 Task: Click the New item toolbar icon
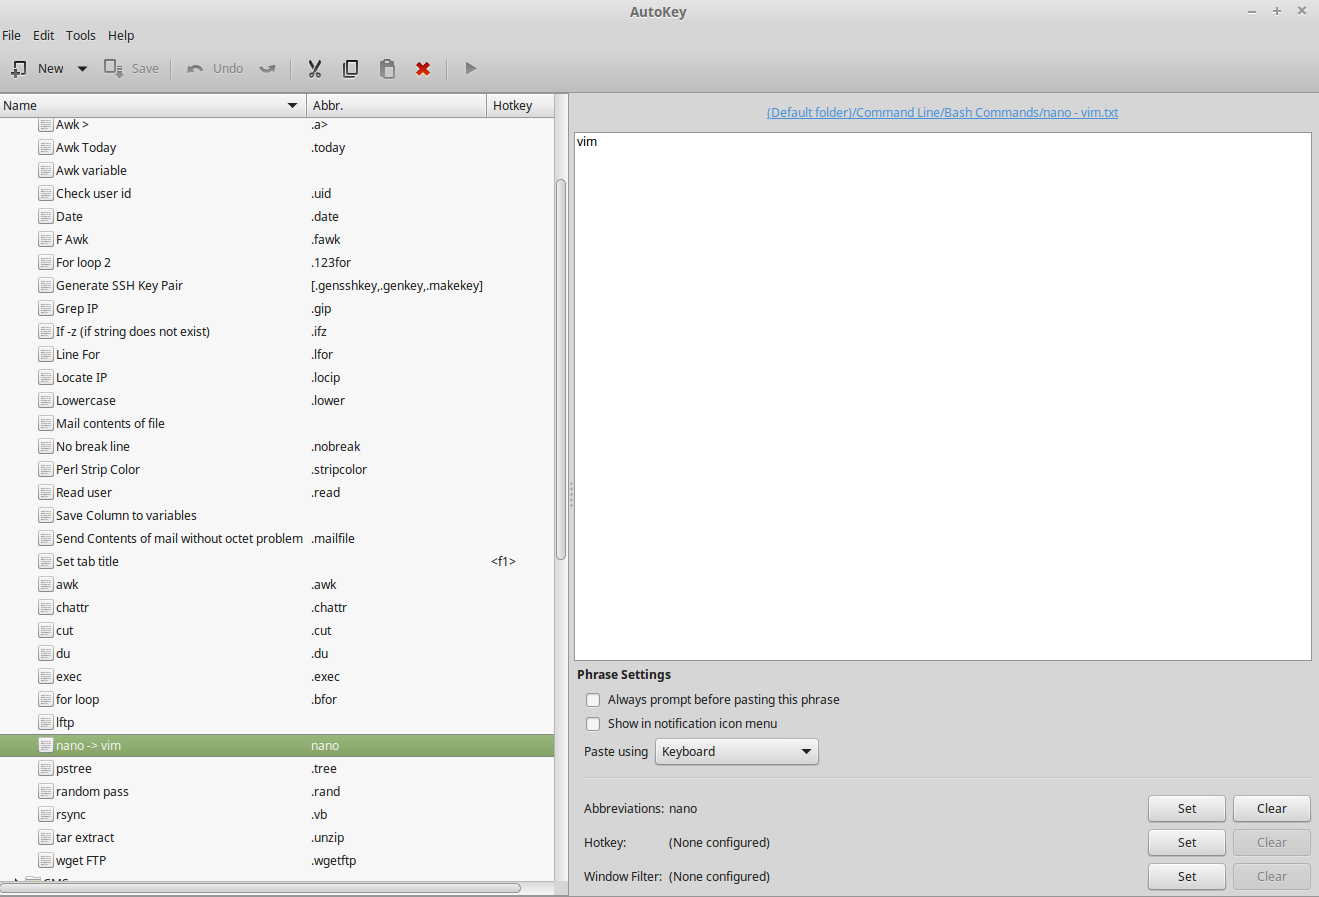pyautogui.click(x=19, y=69)
